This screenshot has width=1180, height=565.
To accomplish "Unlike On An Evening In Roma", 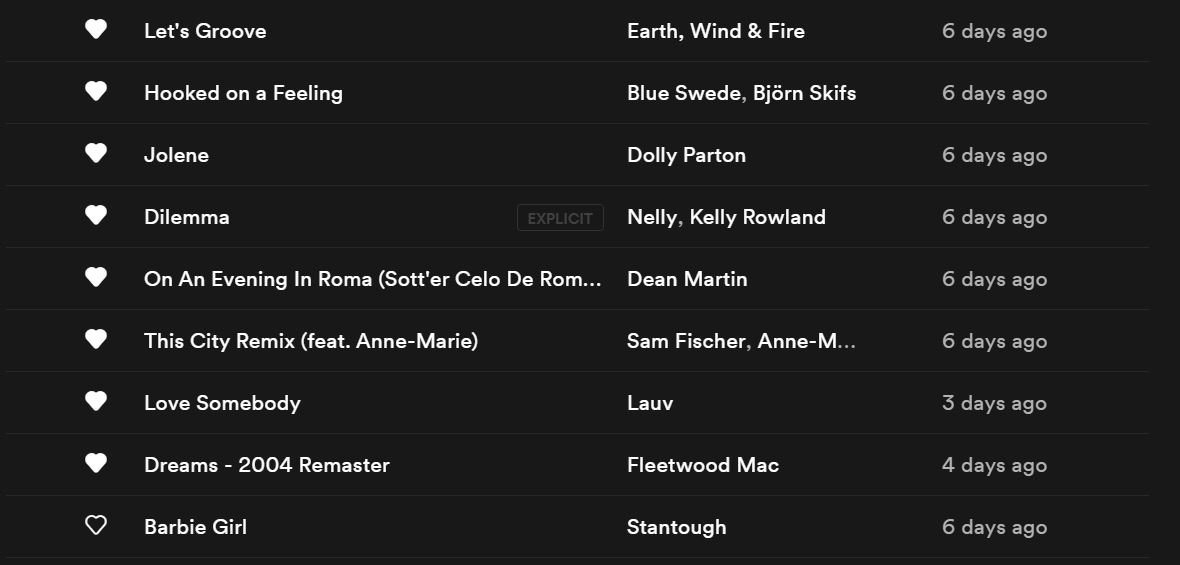I will (96, 278).
